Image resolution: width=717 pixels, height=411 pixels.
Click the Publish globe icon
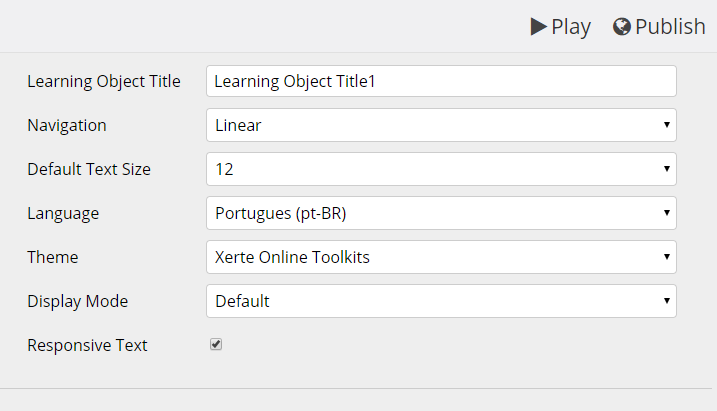click(622, 27)
